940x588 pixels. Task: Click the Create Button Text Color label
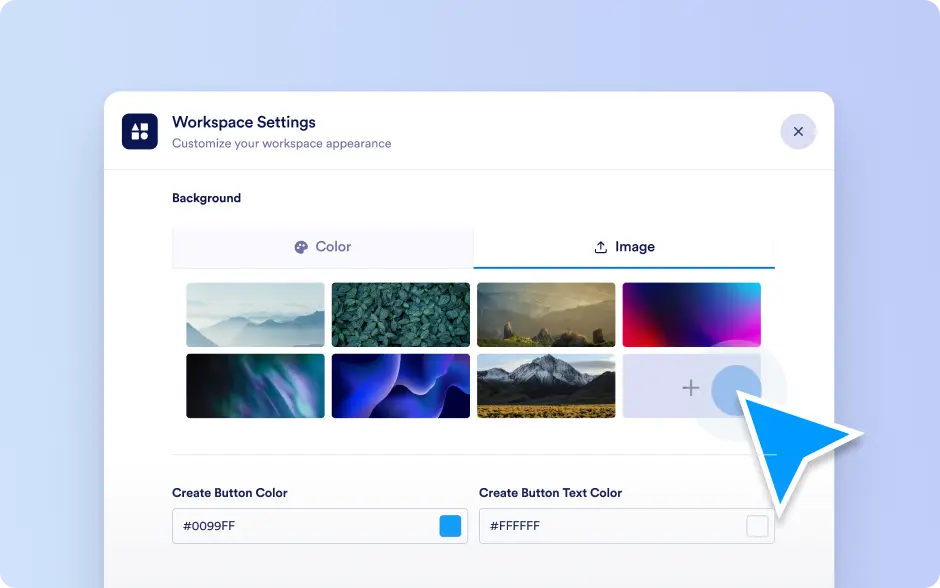click(x=550, y=493)
